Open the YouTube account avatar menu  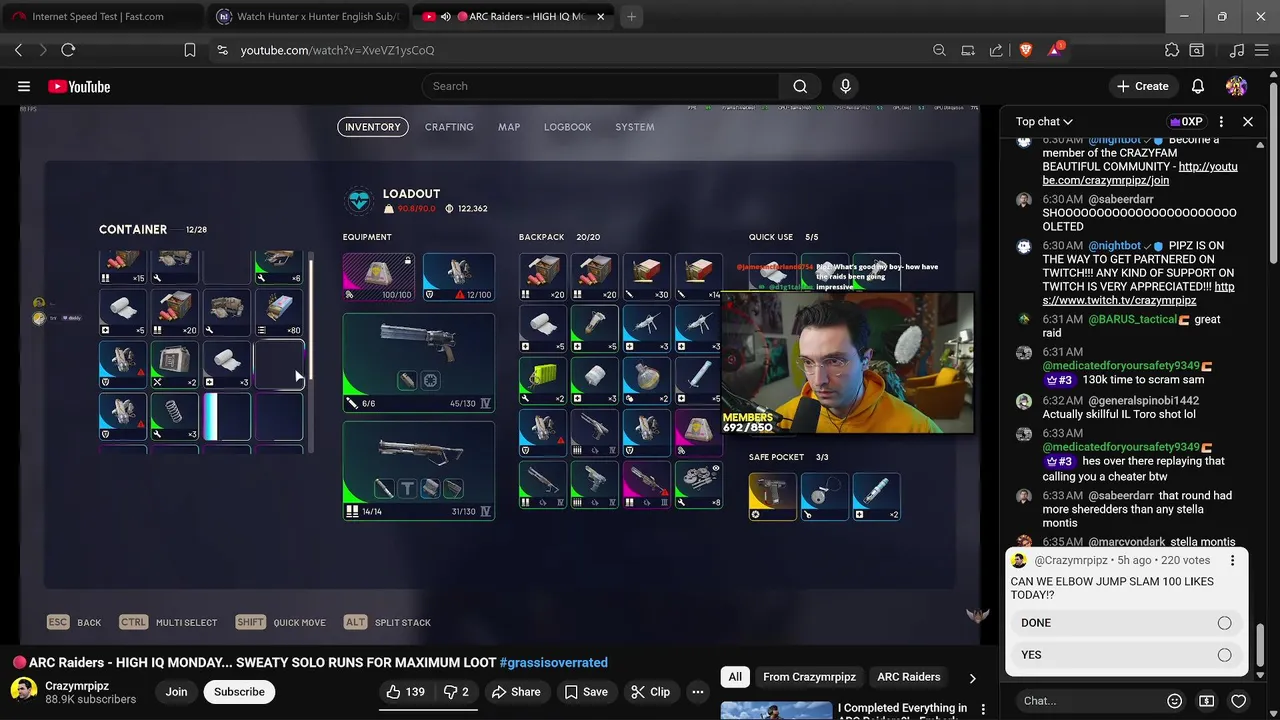1237,87
